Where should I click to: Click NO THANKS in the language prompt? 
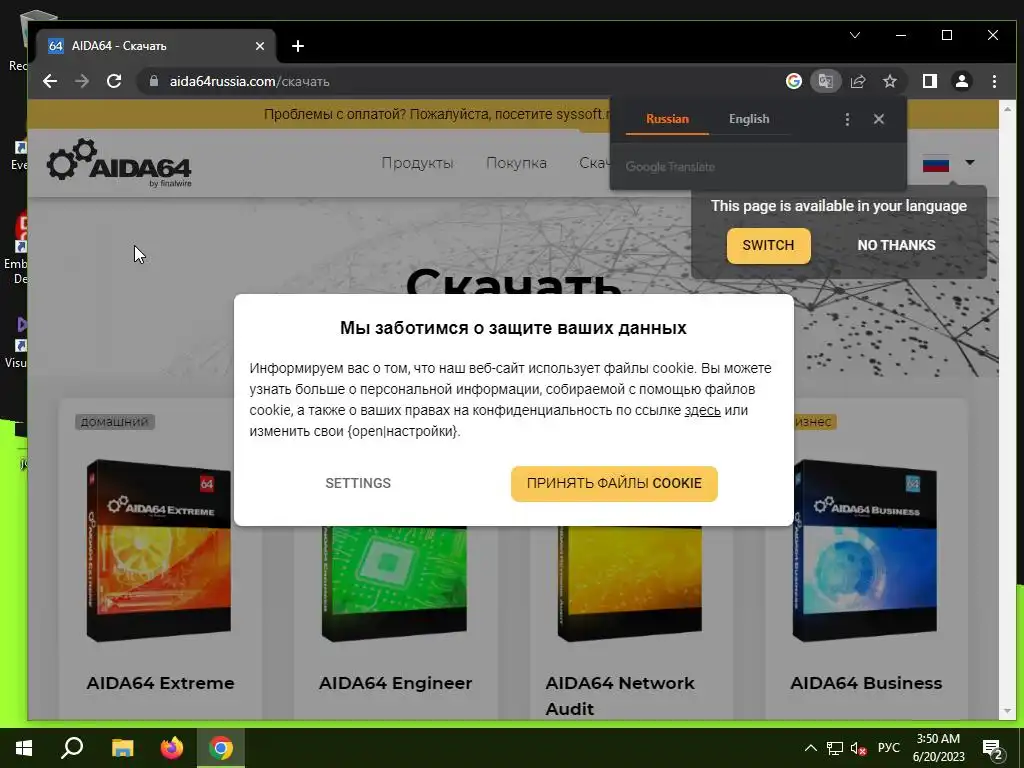click(896, 246)
